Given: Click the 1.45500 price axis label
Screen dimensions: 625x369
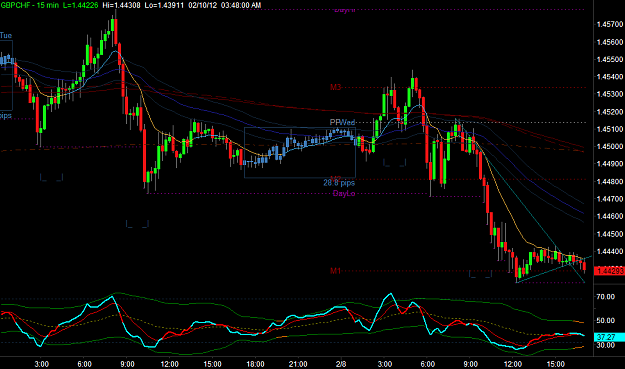Looking at the screenshot, I should pyautogui.click(x=609, y=59).
